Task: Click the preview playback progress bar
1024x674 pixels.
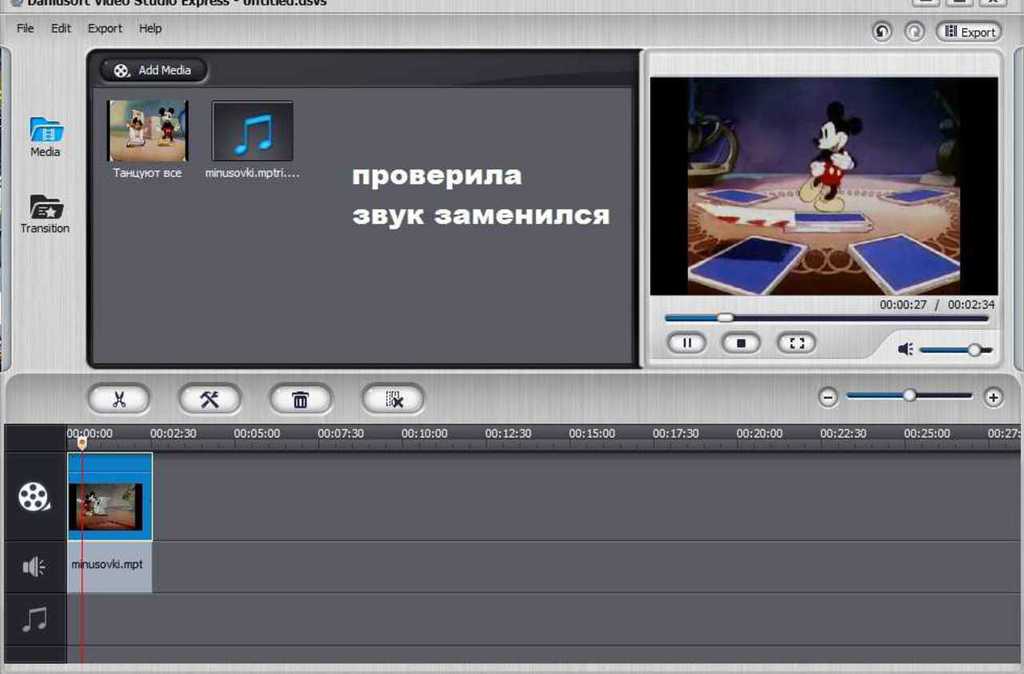Action: 826,318
